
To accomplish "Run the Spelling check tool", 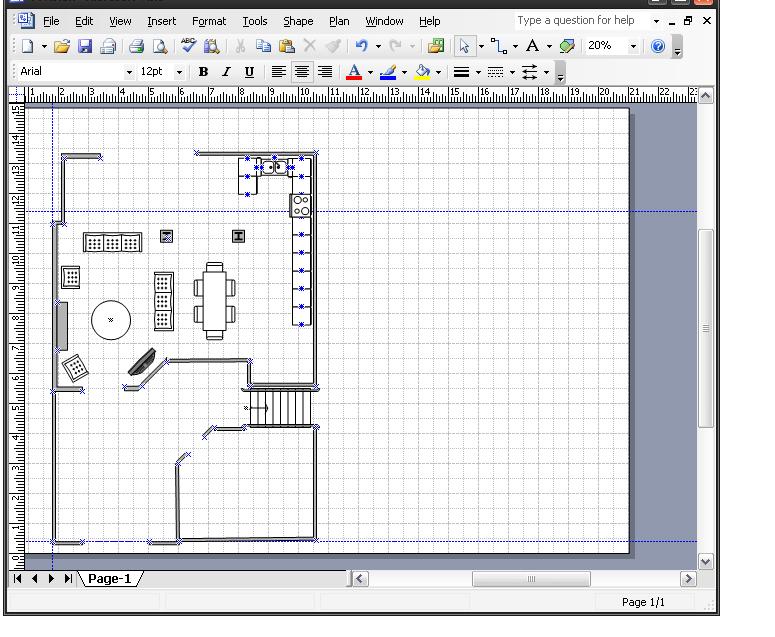I will (188, 46).
